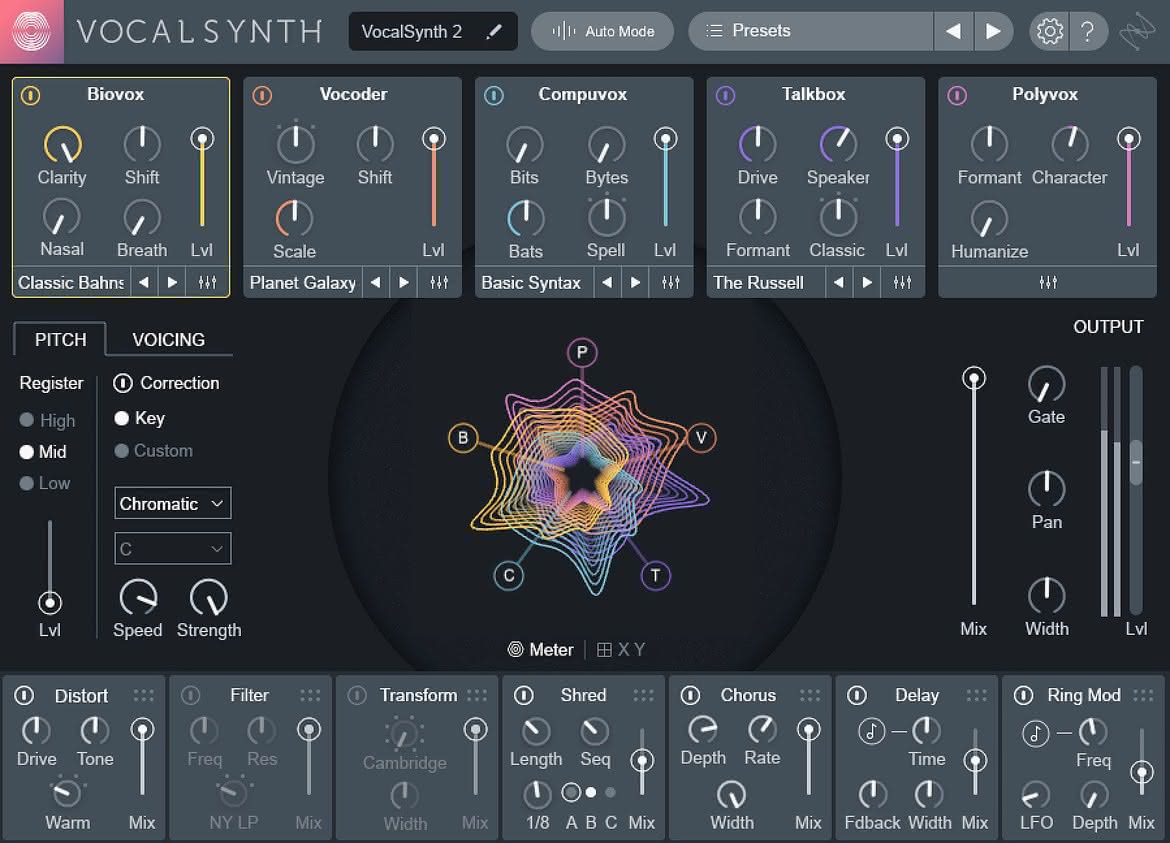Go to previous Vocoder preset arrow

(x=375, y=282)
